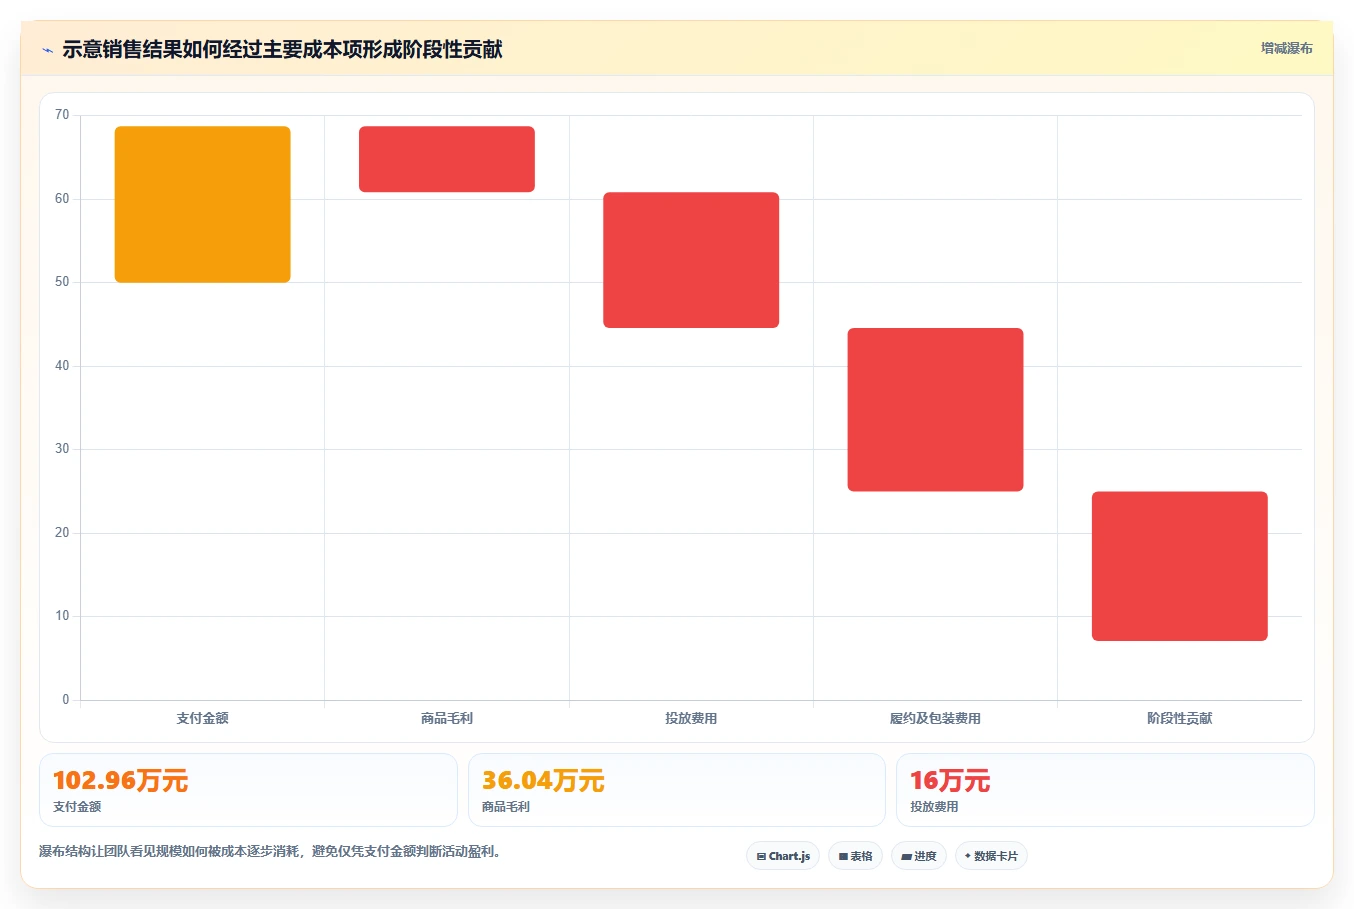Click the red 投放费用 waterfall bar
This screenshot has height=909, width=1354.
(691, 260)
